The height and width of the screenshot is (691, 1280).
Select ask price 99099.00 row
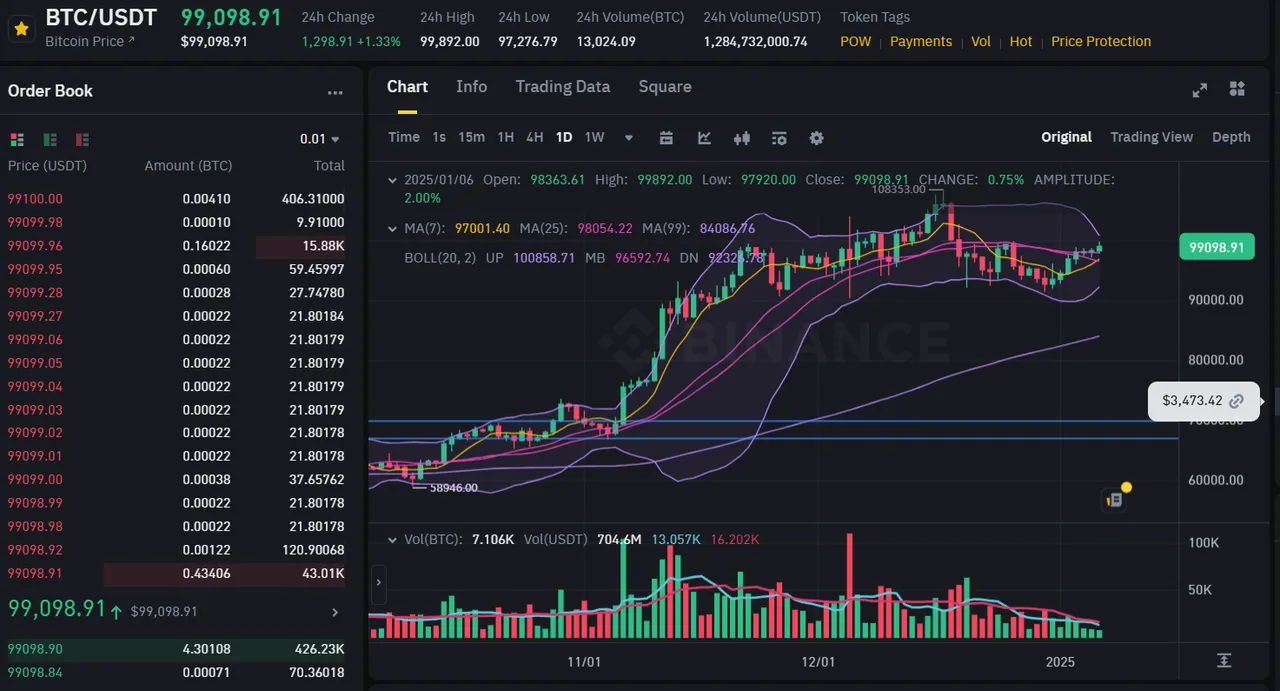176,480
